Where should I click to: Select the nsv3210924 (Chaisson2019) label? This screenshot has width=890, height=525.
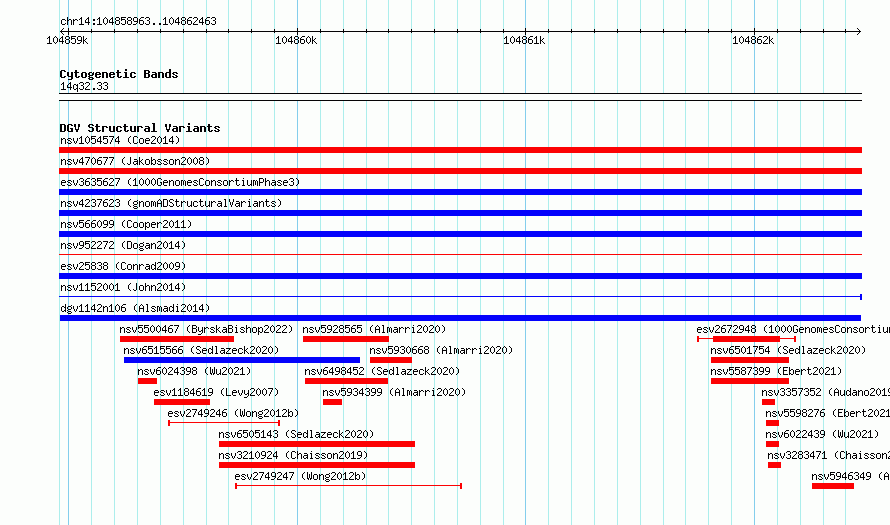[293, 455]
